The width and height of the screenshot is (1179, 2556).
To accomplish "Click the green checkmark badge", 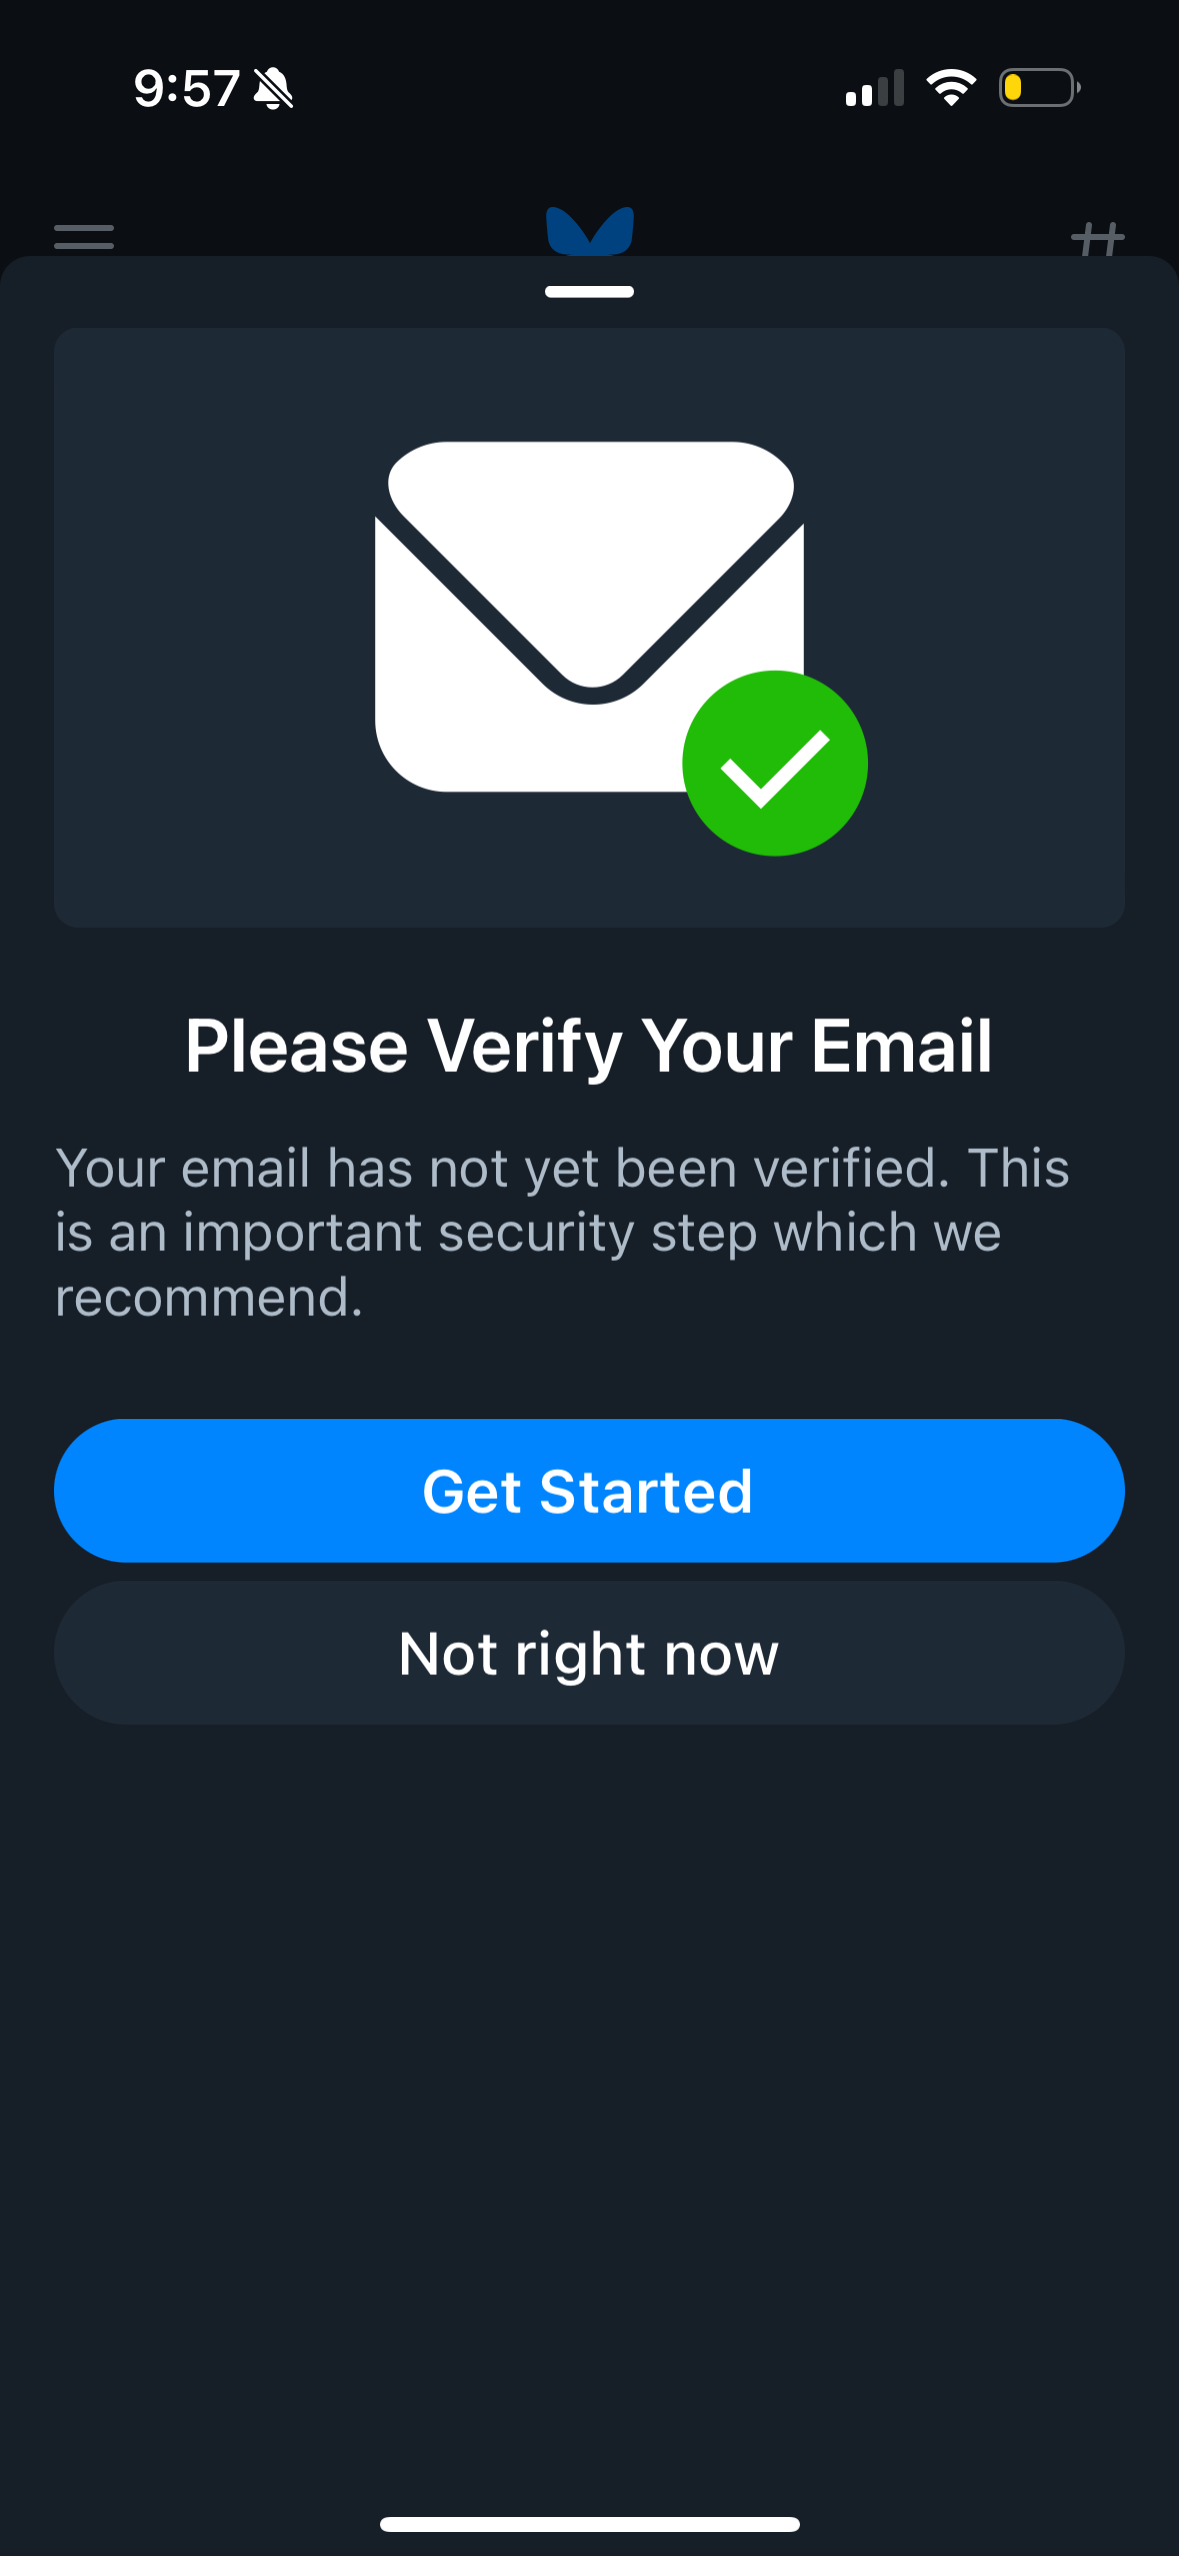I will pos(775,764).
